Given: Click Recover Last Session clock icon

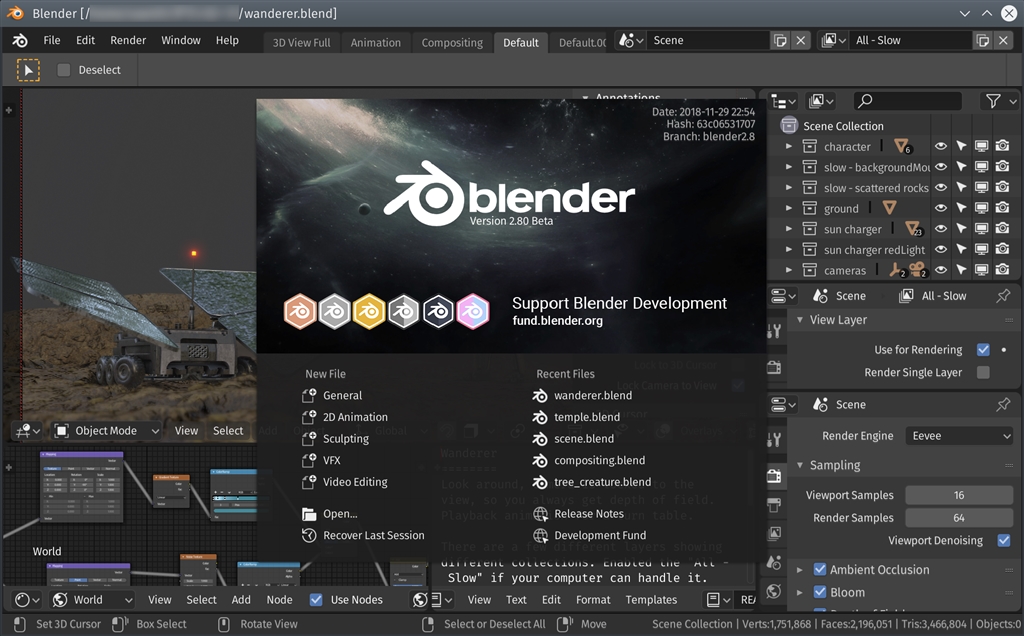Looking at the screenshot, I should [x=309, y=535].
